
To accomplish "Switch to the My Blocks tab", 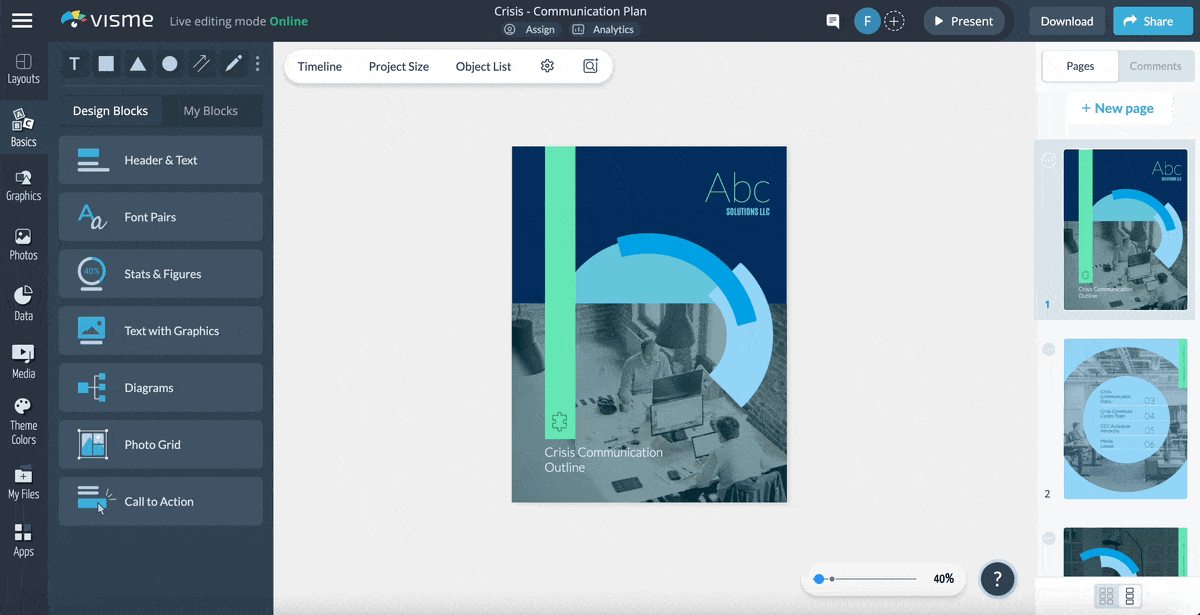I will [x=212, y=110].
